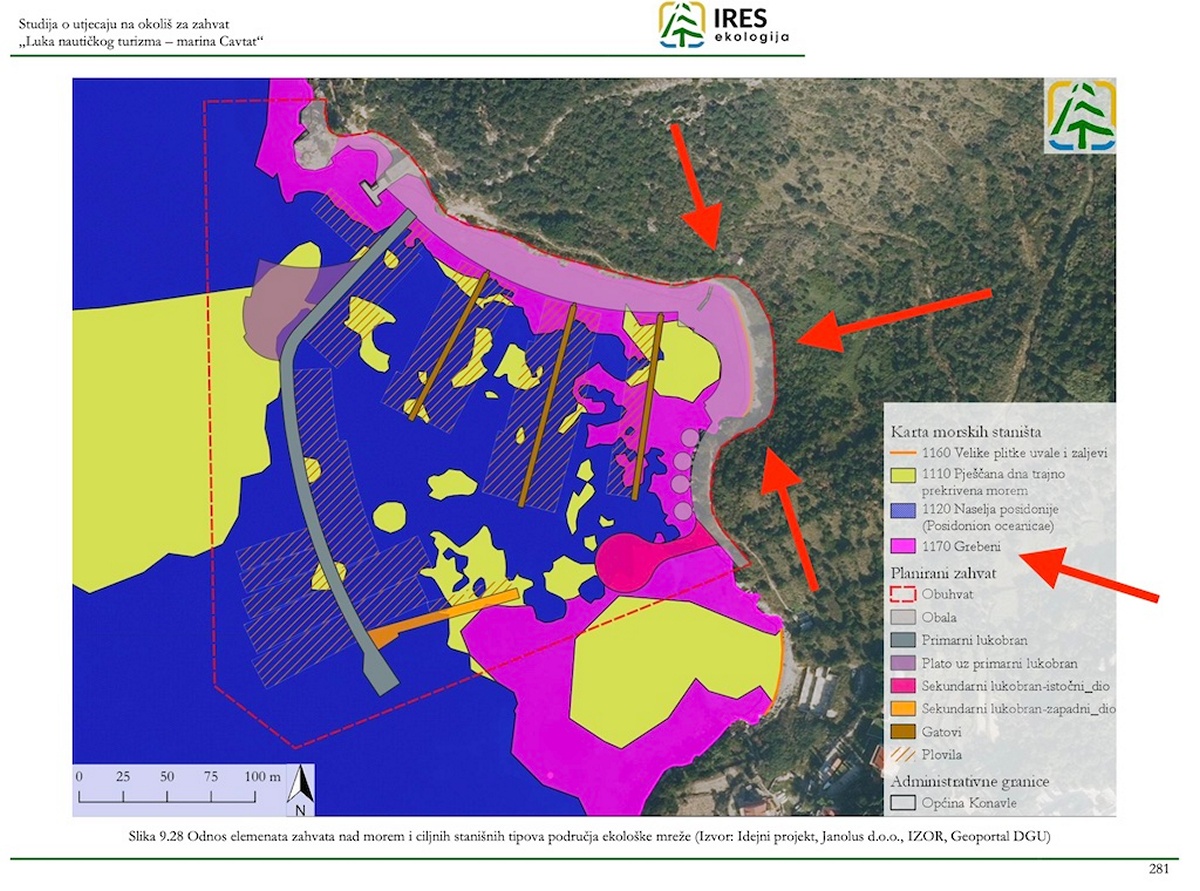Click the north arrow compass symbol
Screen dimensions: 1200x891
300,790
